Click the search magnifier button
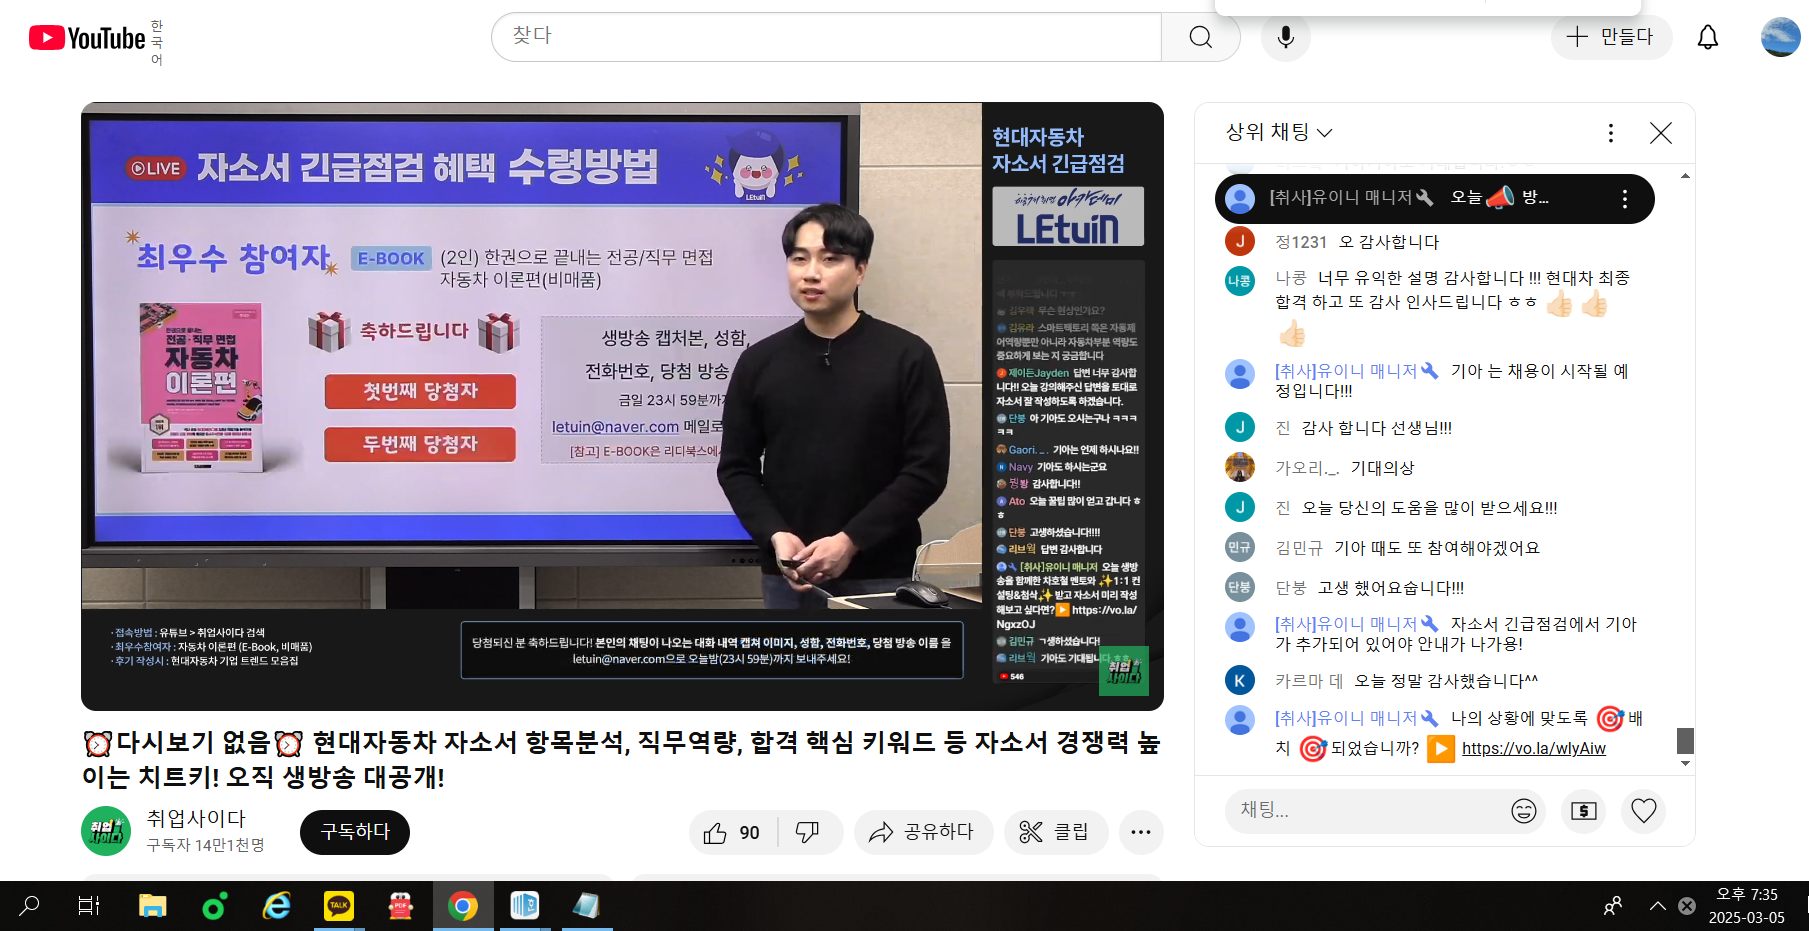Screen dimensions: 1809x931 click(1201, 37)
